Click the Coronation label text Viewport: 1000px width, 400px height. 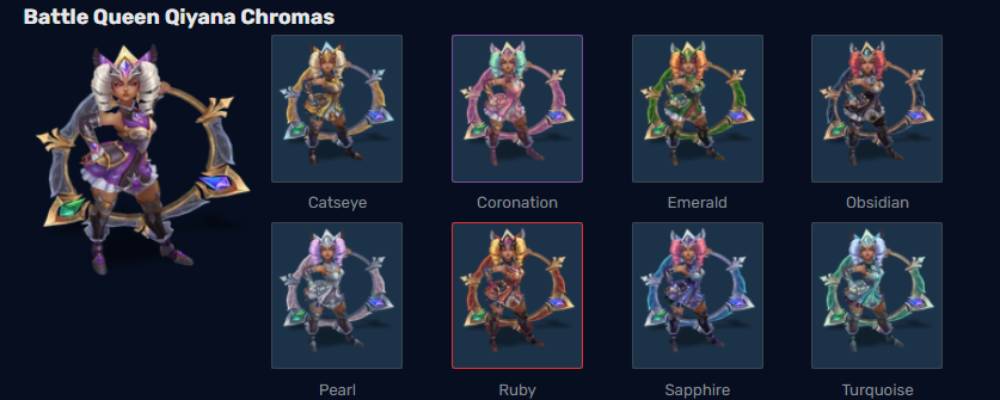(x=517, y=203)
